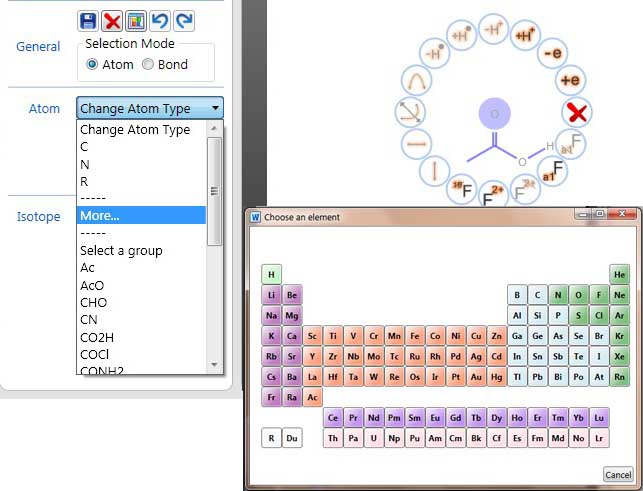Image resolution: width=643 pixels, height=491 pixels.
Task: Pick carbon C in periodic table
Action: [x=538, y=295]
